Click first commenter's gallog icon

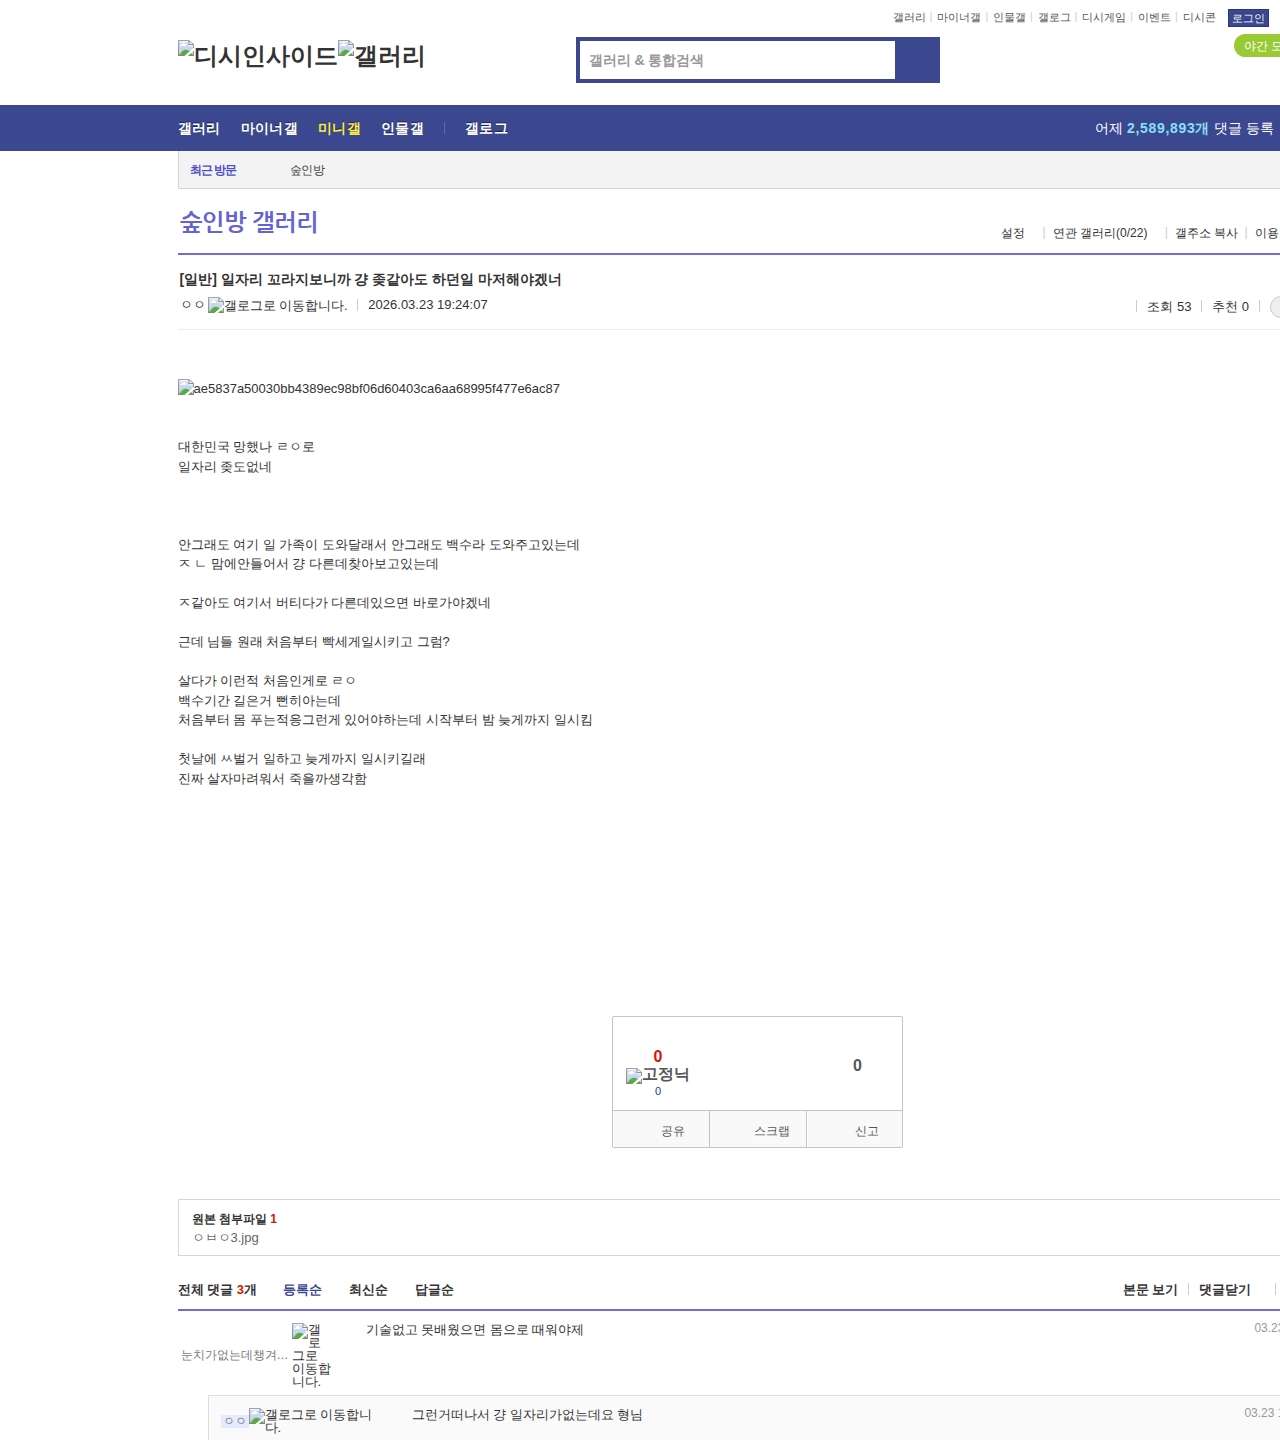click(x=311, y=1356)
